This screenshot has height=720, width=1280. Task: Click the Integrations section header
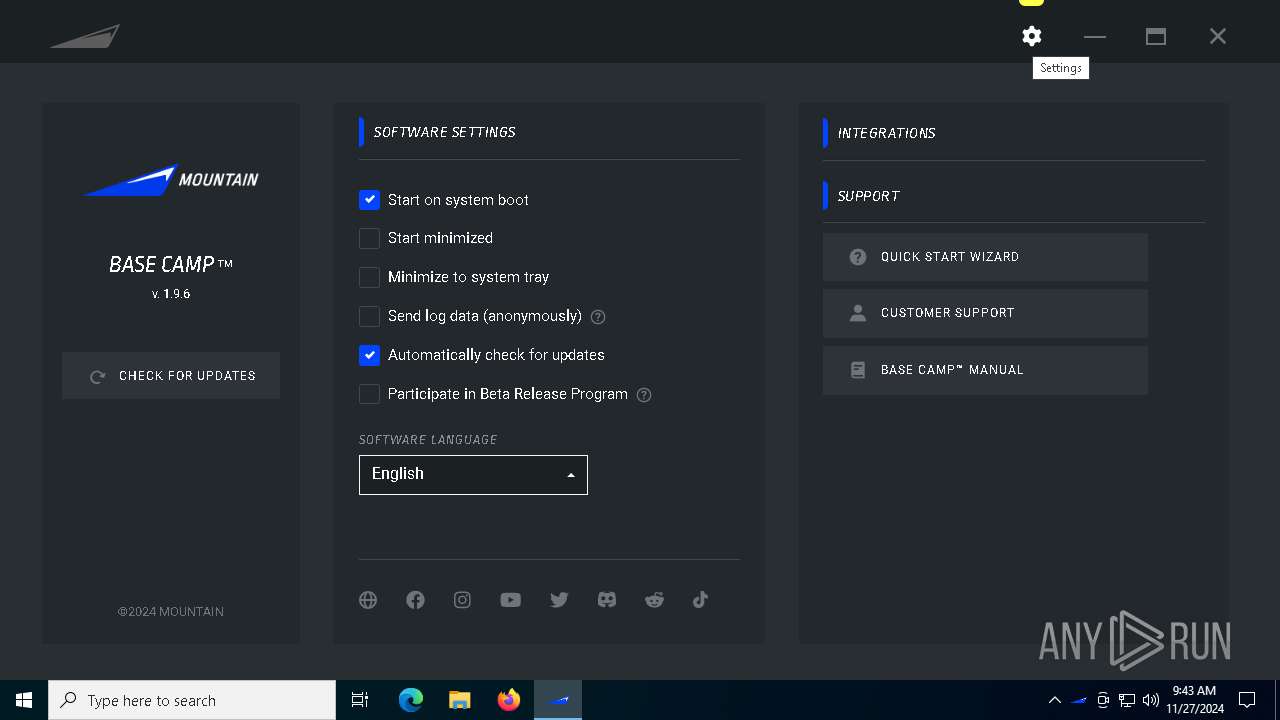coord(886,133)
